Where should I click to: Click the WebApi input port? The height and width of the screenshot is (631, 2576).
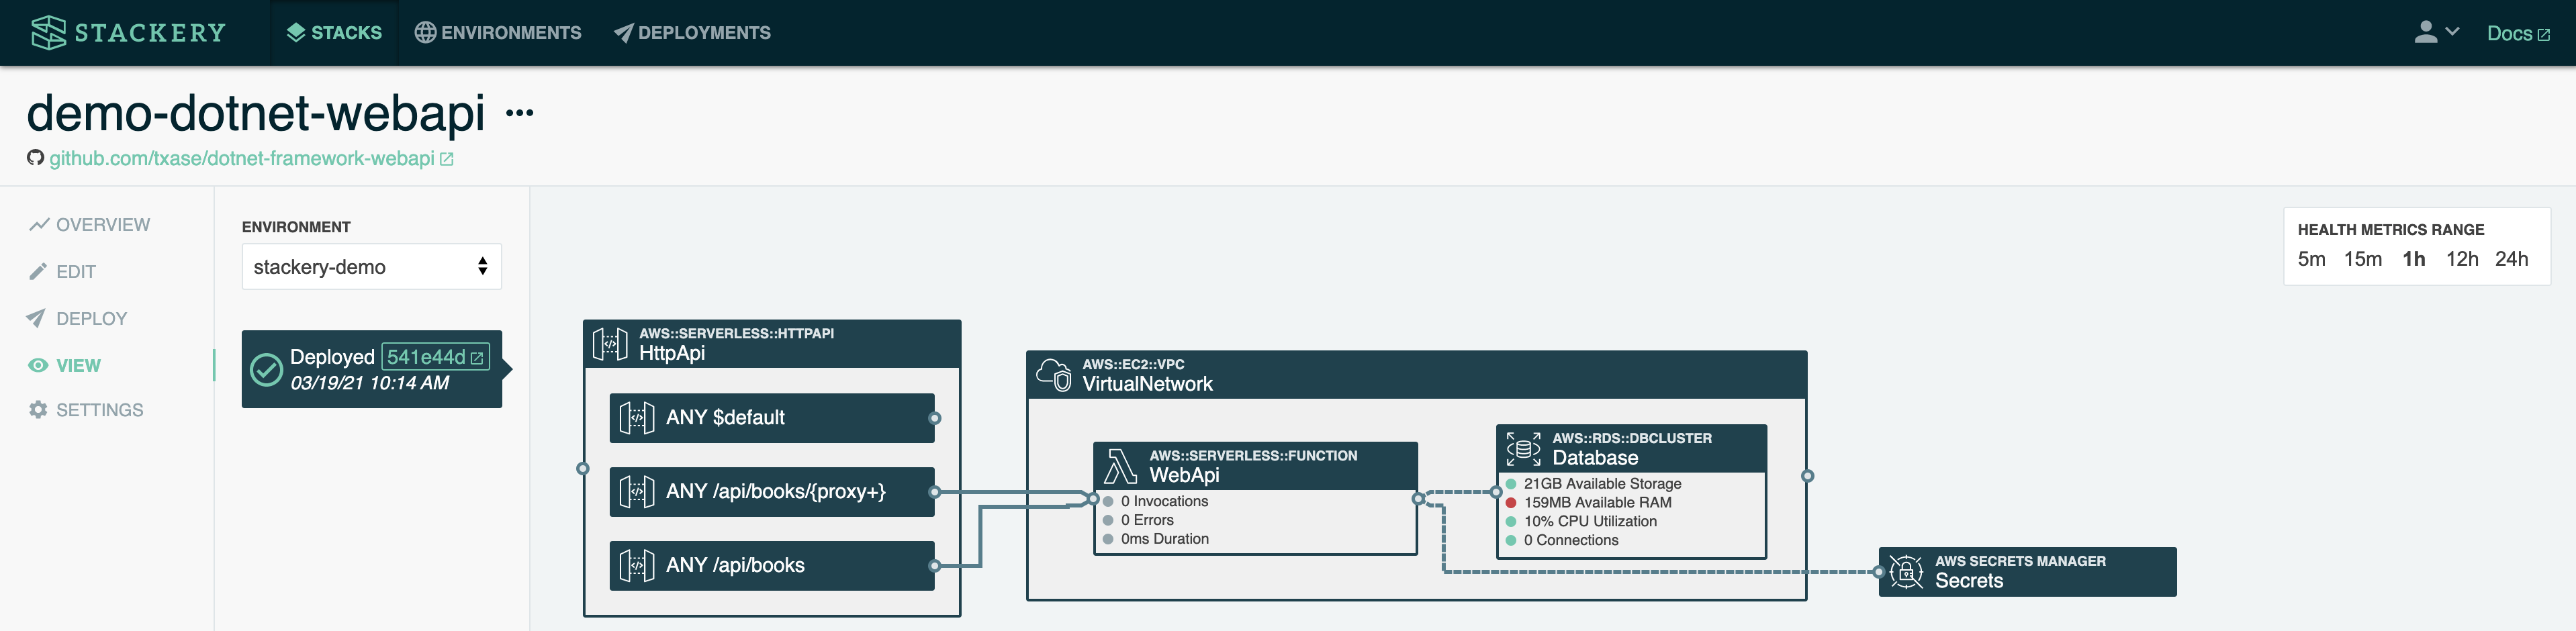(x=1093, y=498)
